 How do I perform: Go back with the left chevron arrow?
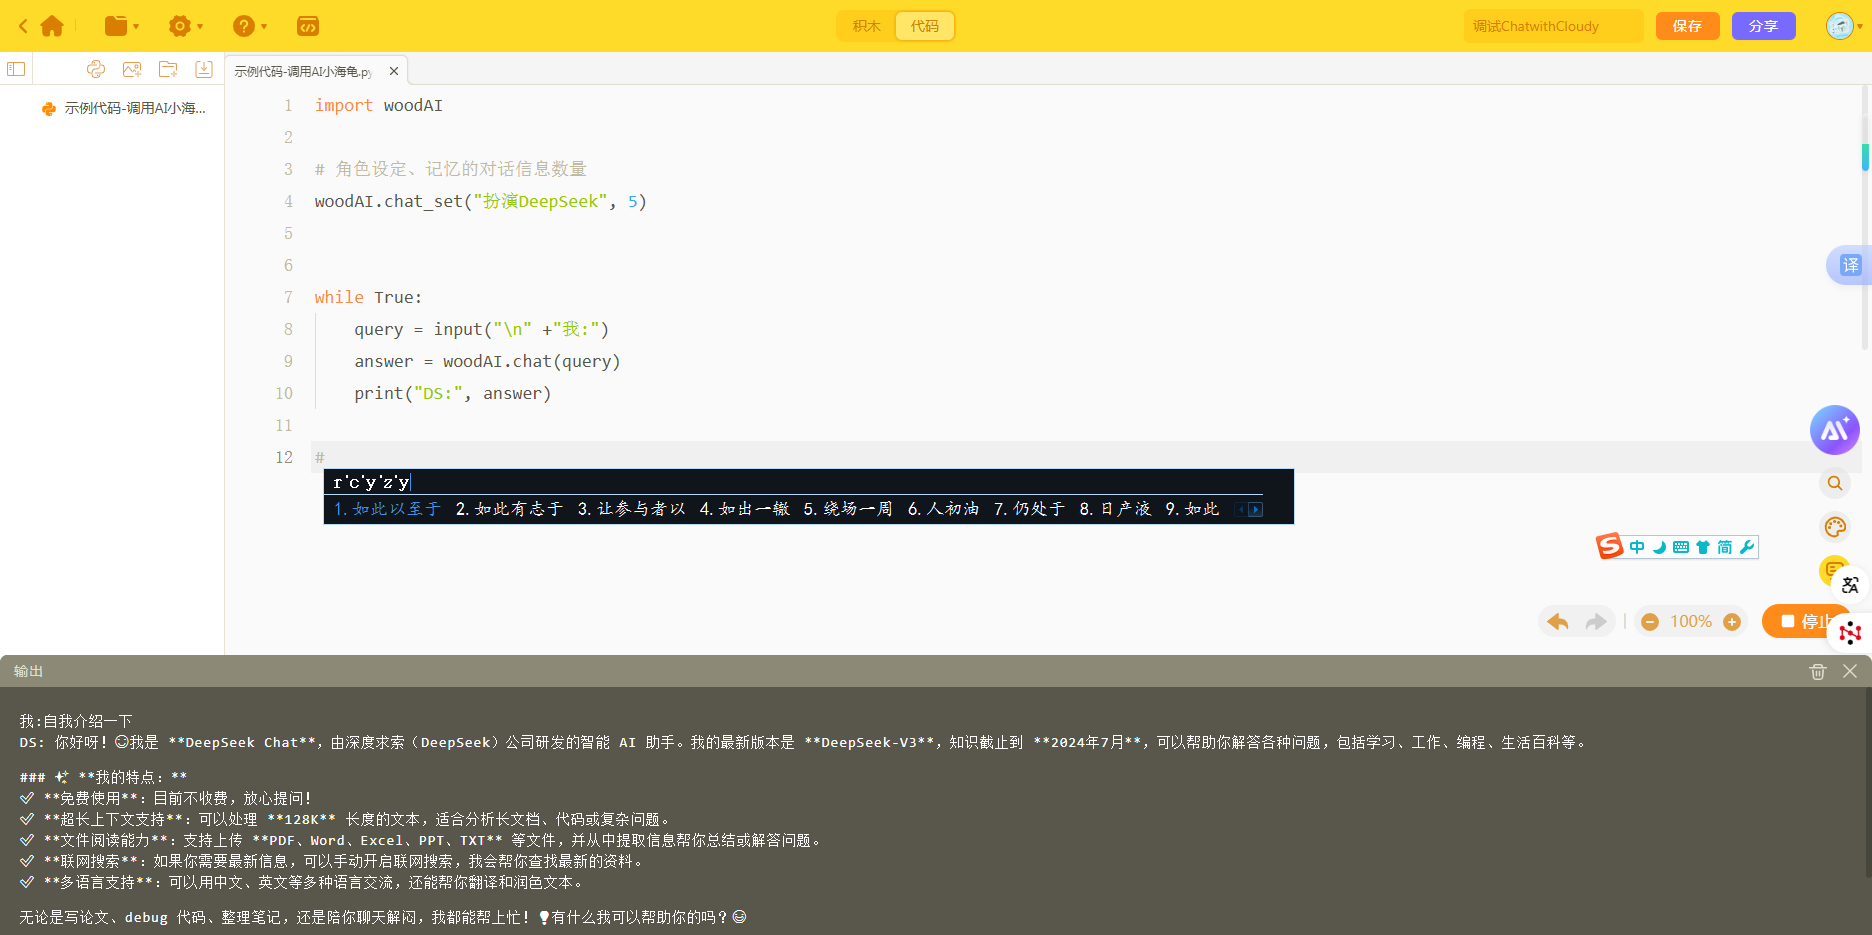[x=23, y=26]
